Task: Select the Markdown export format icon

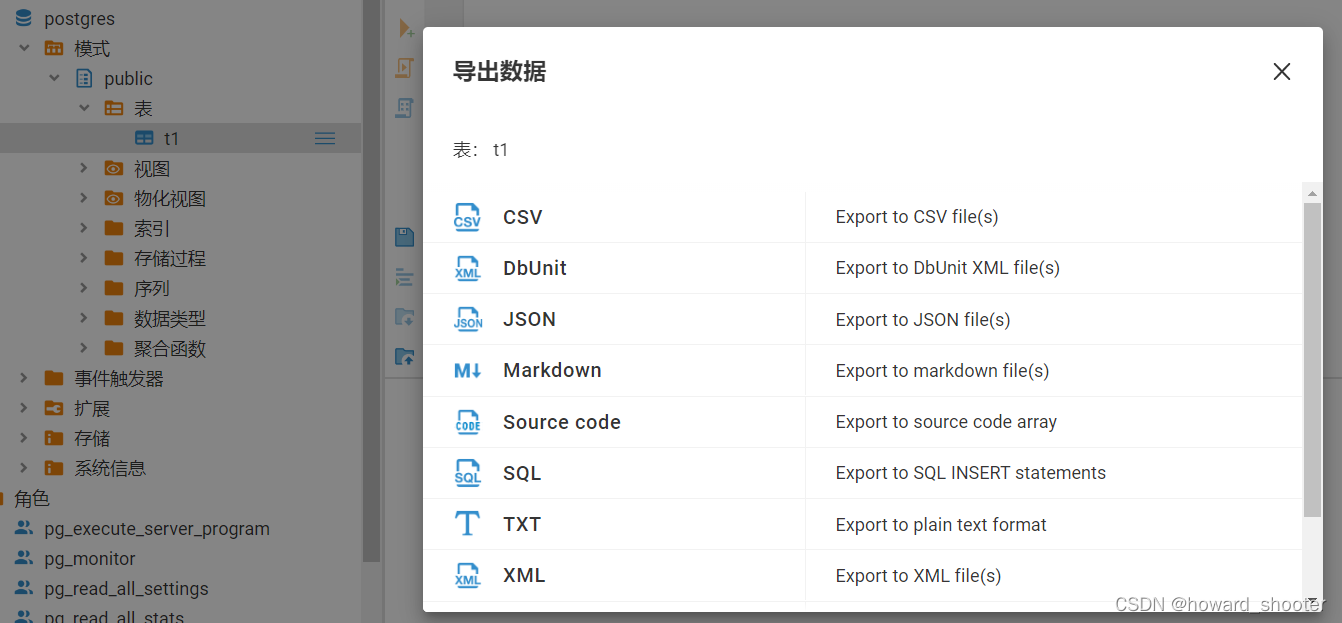Action: [467, 369]
